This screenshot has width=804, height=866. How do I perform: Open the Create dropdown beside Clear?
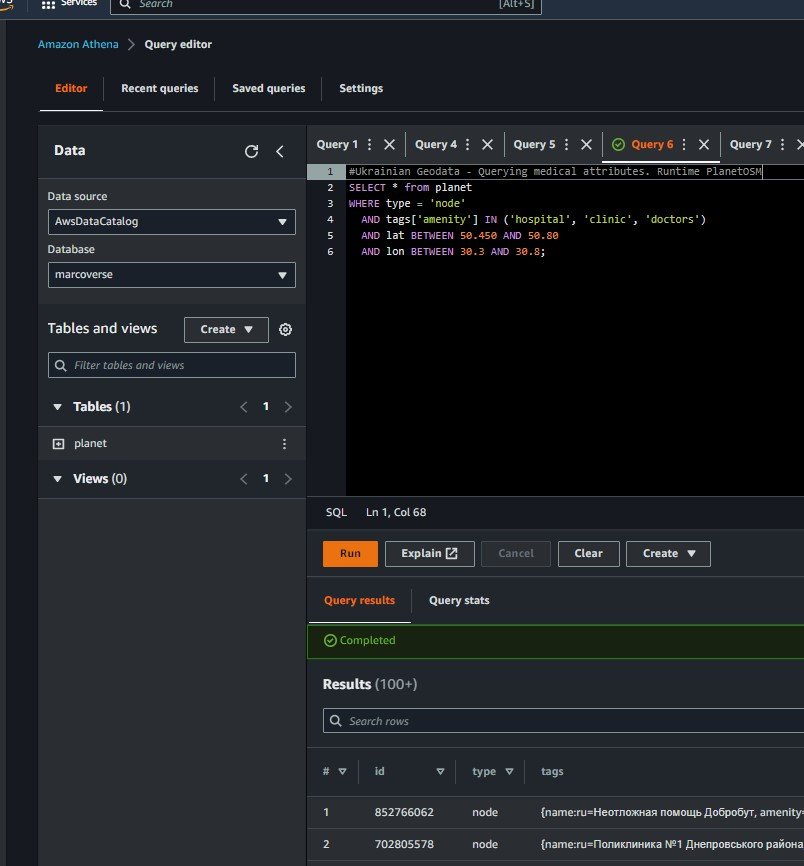coord(668,554)
